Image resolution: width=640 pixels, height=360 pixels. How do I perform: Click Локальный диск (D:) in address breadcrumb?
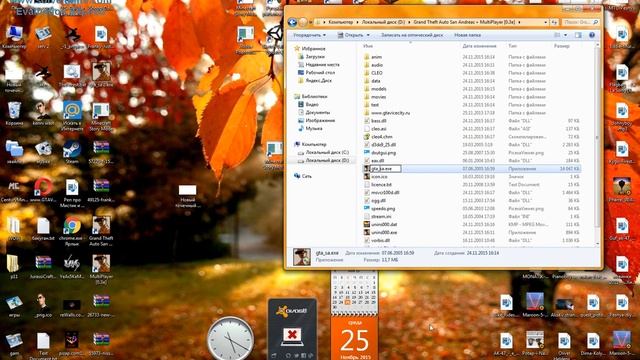click(383, 22)
